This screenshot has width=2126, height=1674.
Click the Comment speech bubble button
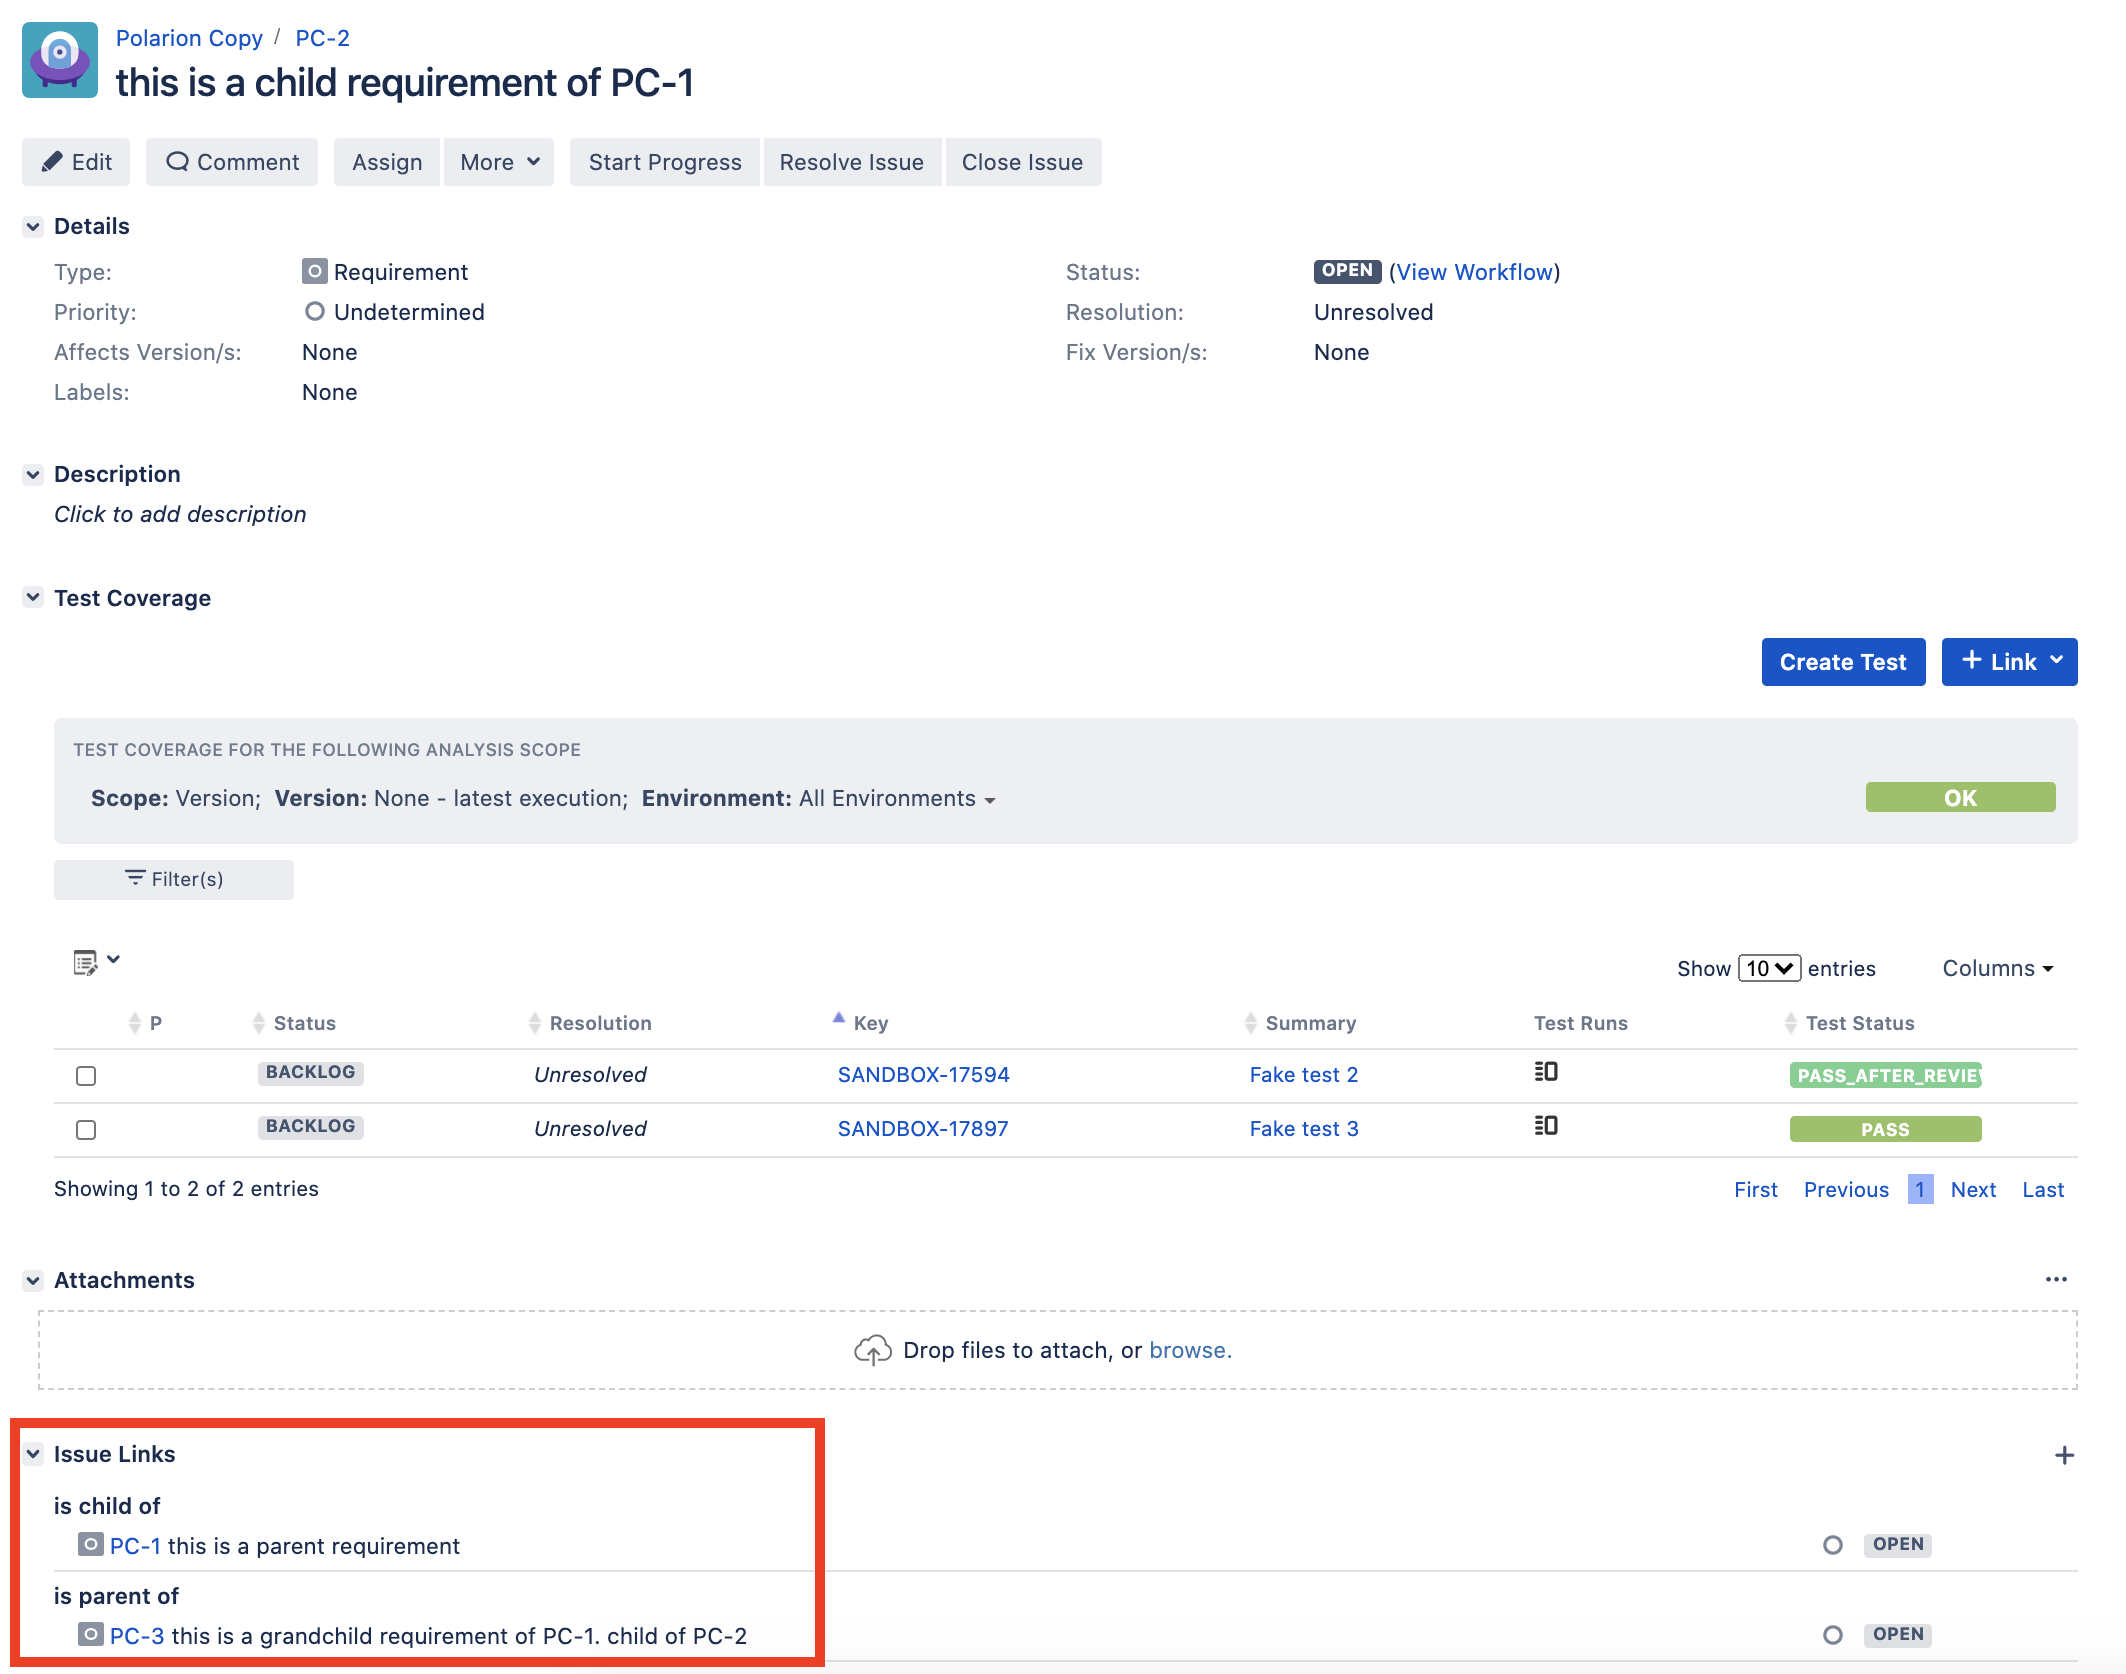232,162
